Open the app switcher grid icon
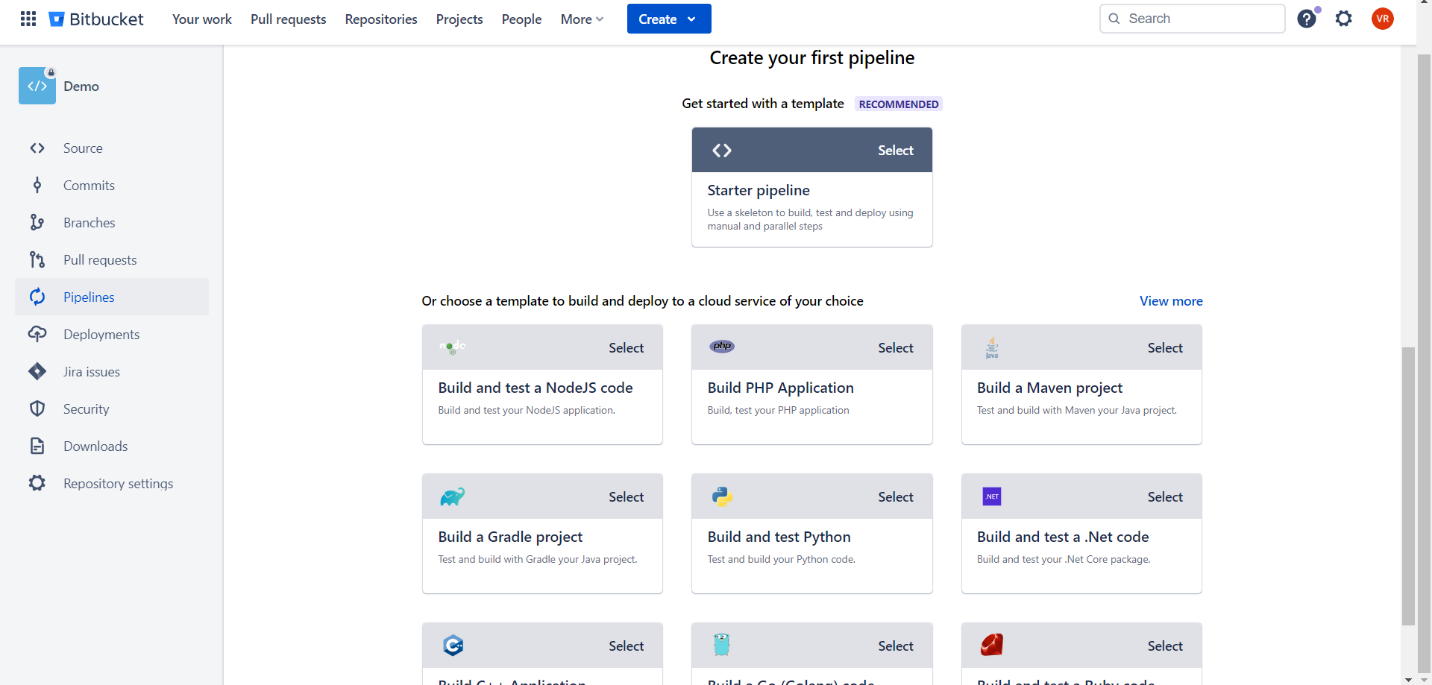 28,19
